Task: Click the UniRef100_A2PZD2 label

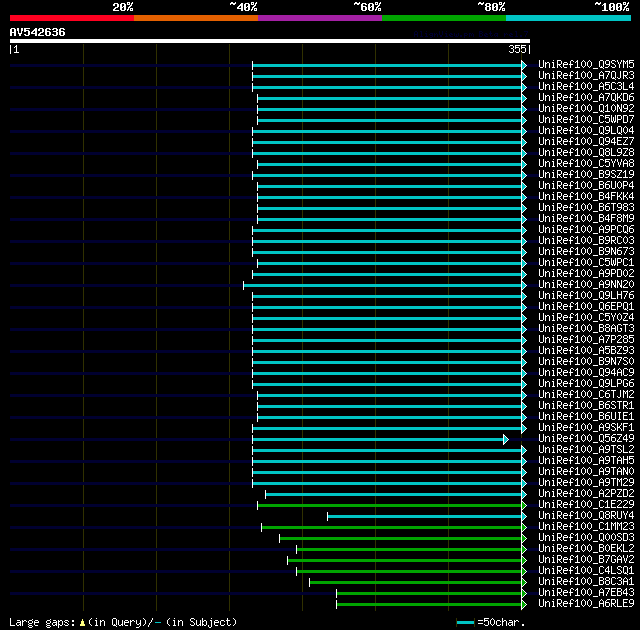Action: pos(586,494)
